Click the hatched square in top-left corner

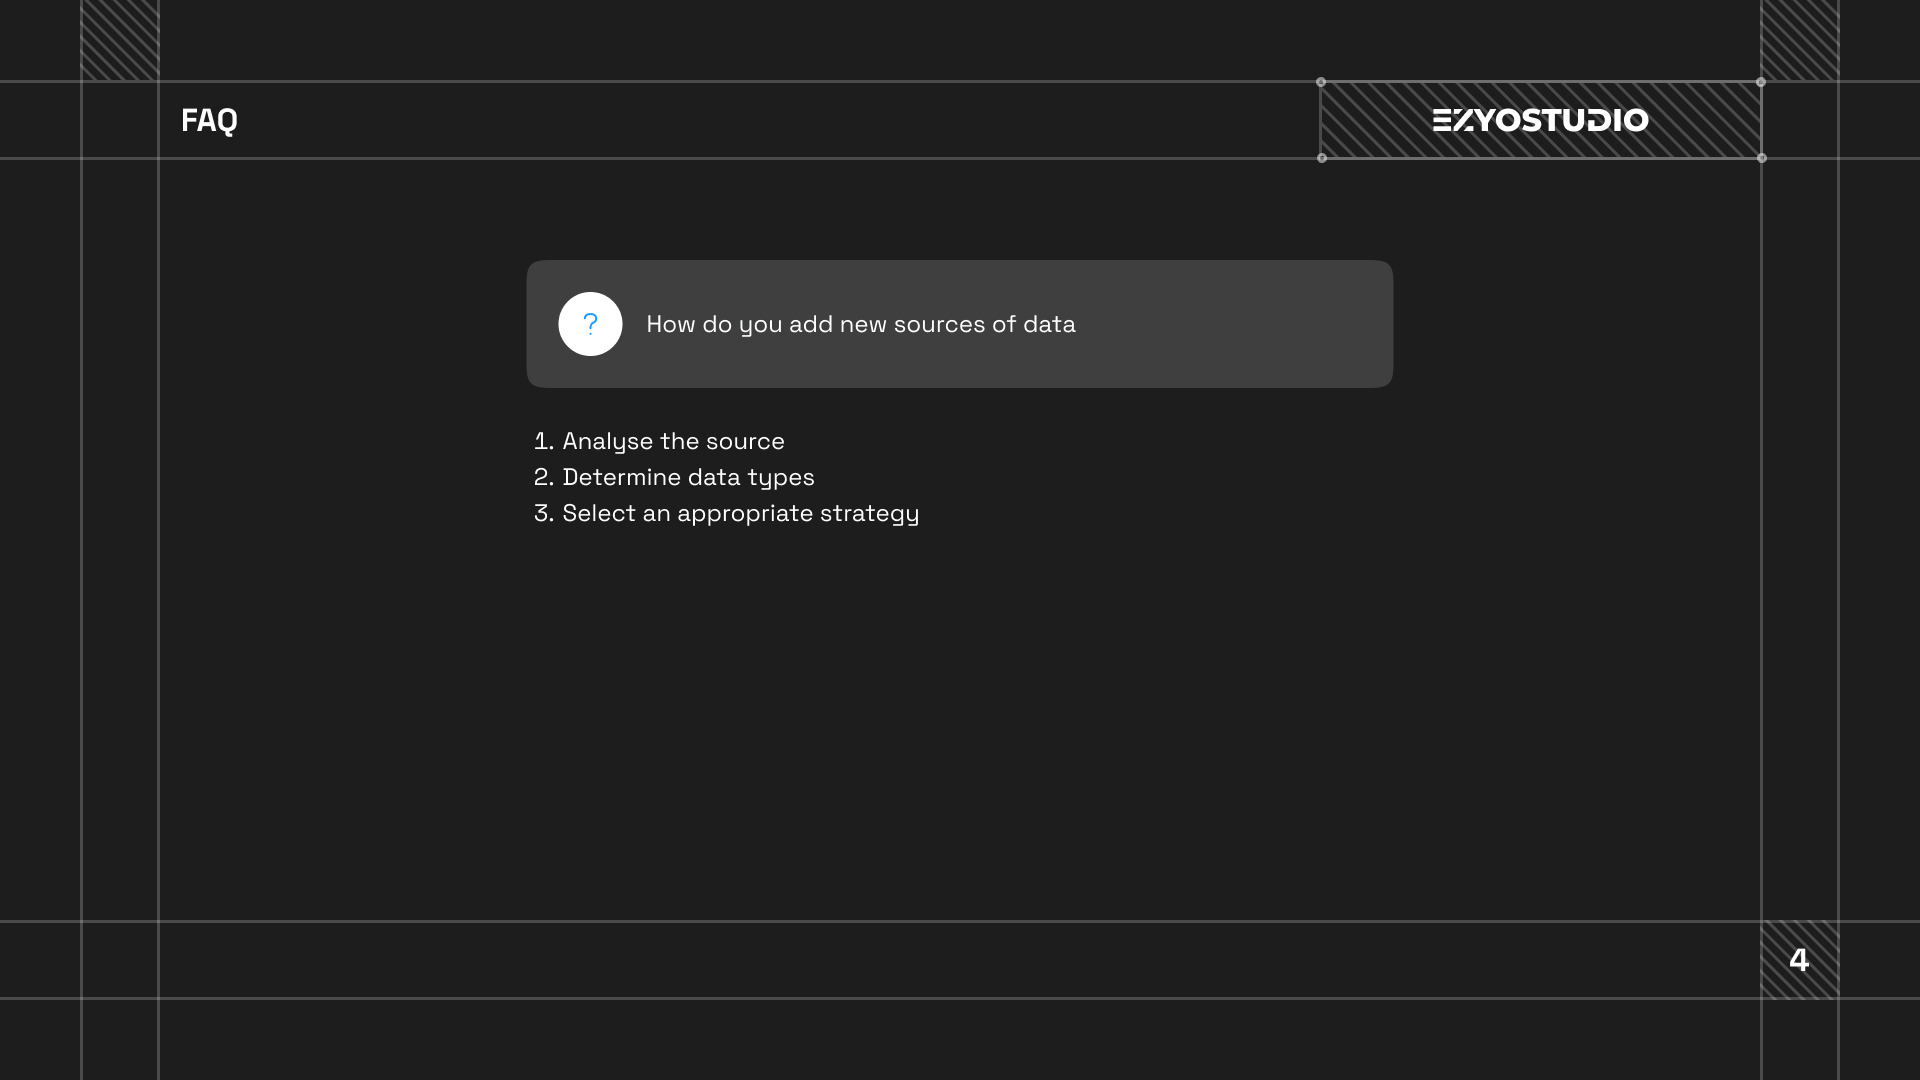pyautogui.click(x=120, y=40)
